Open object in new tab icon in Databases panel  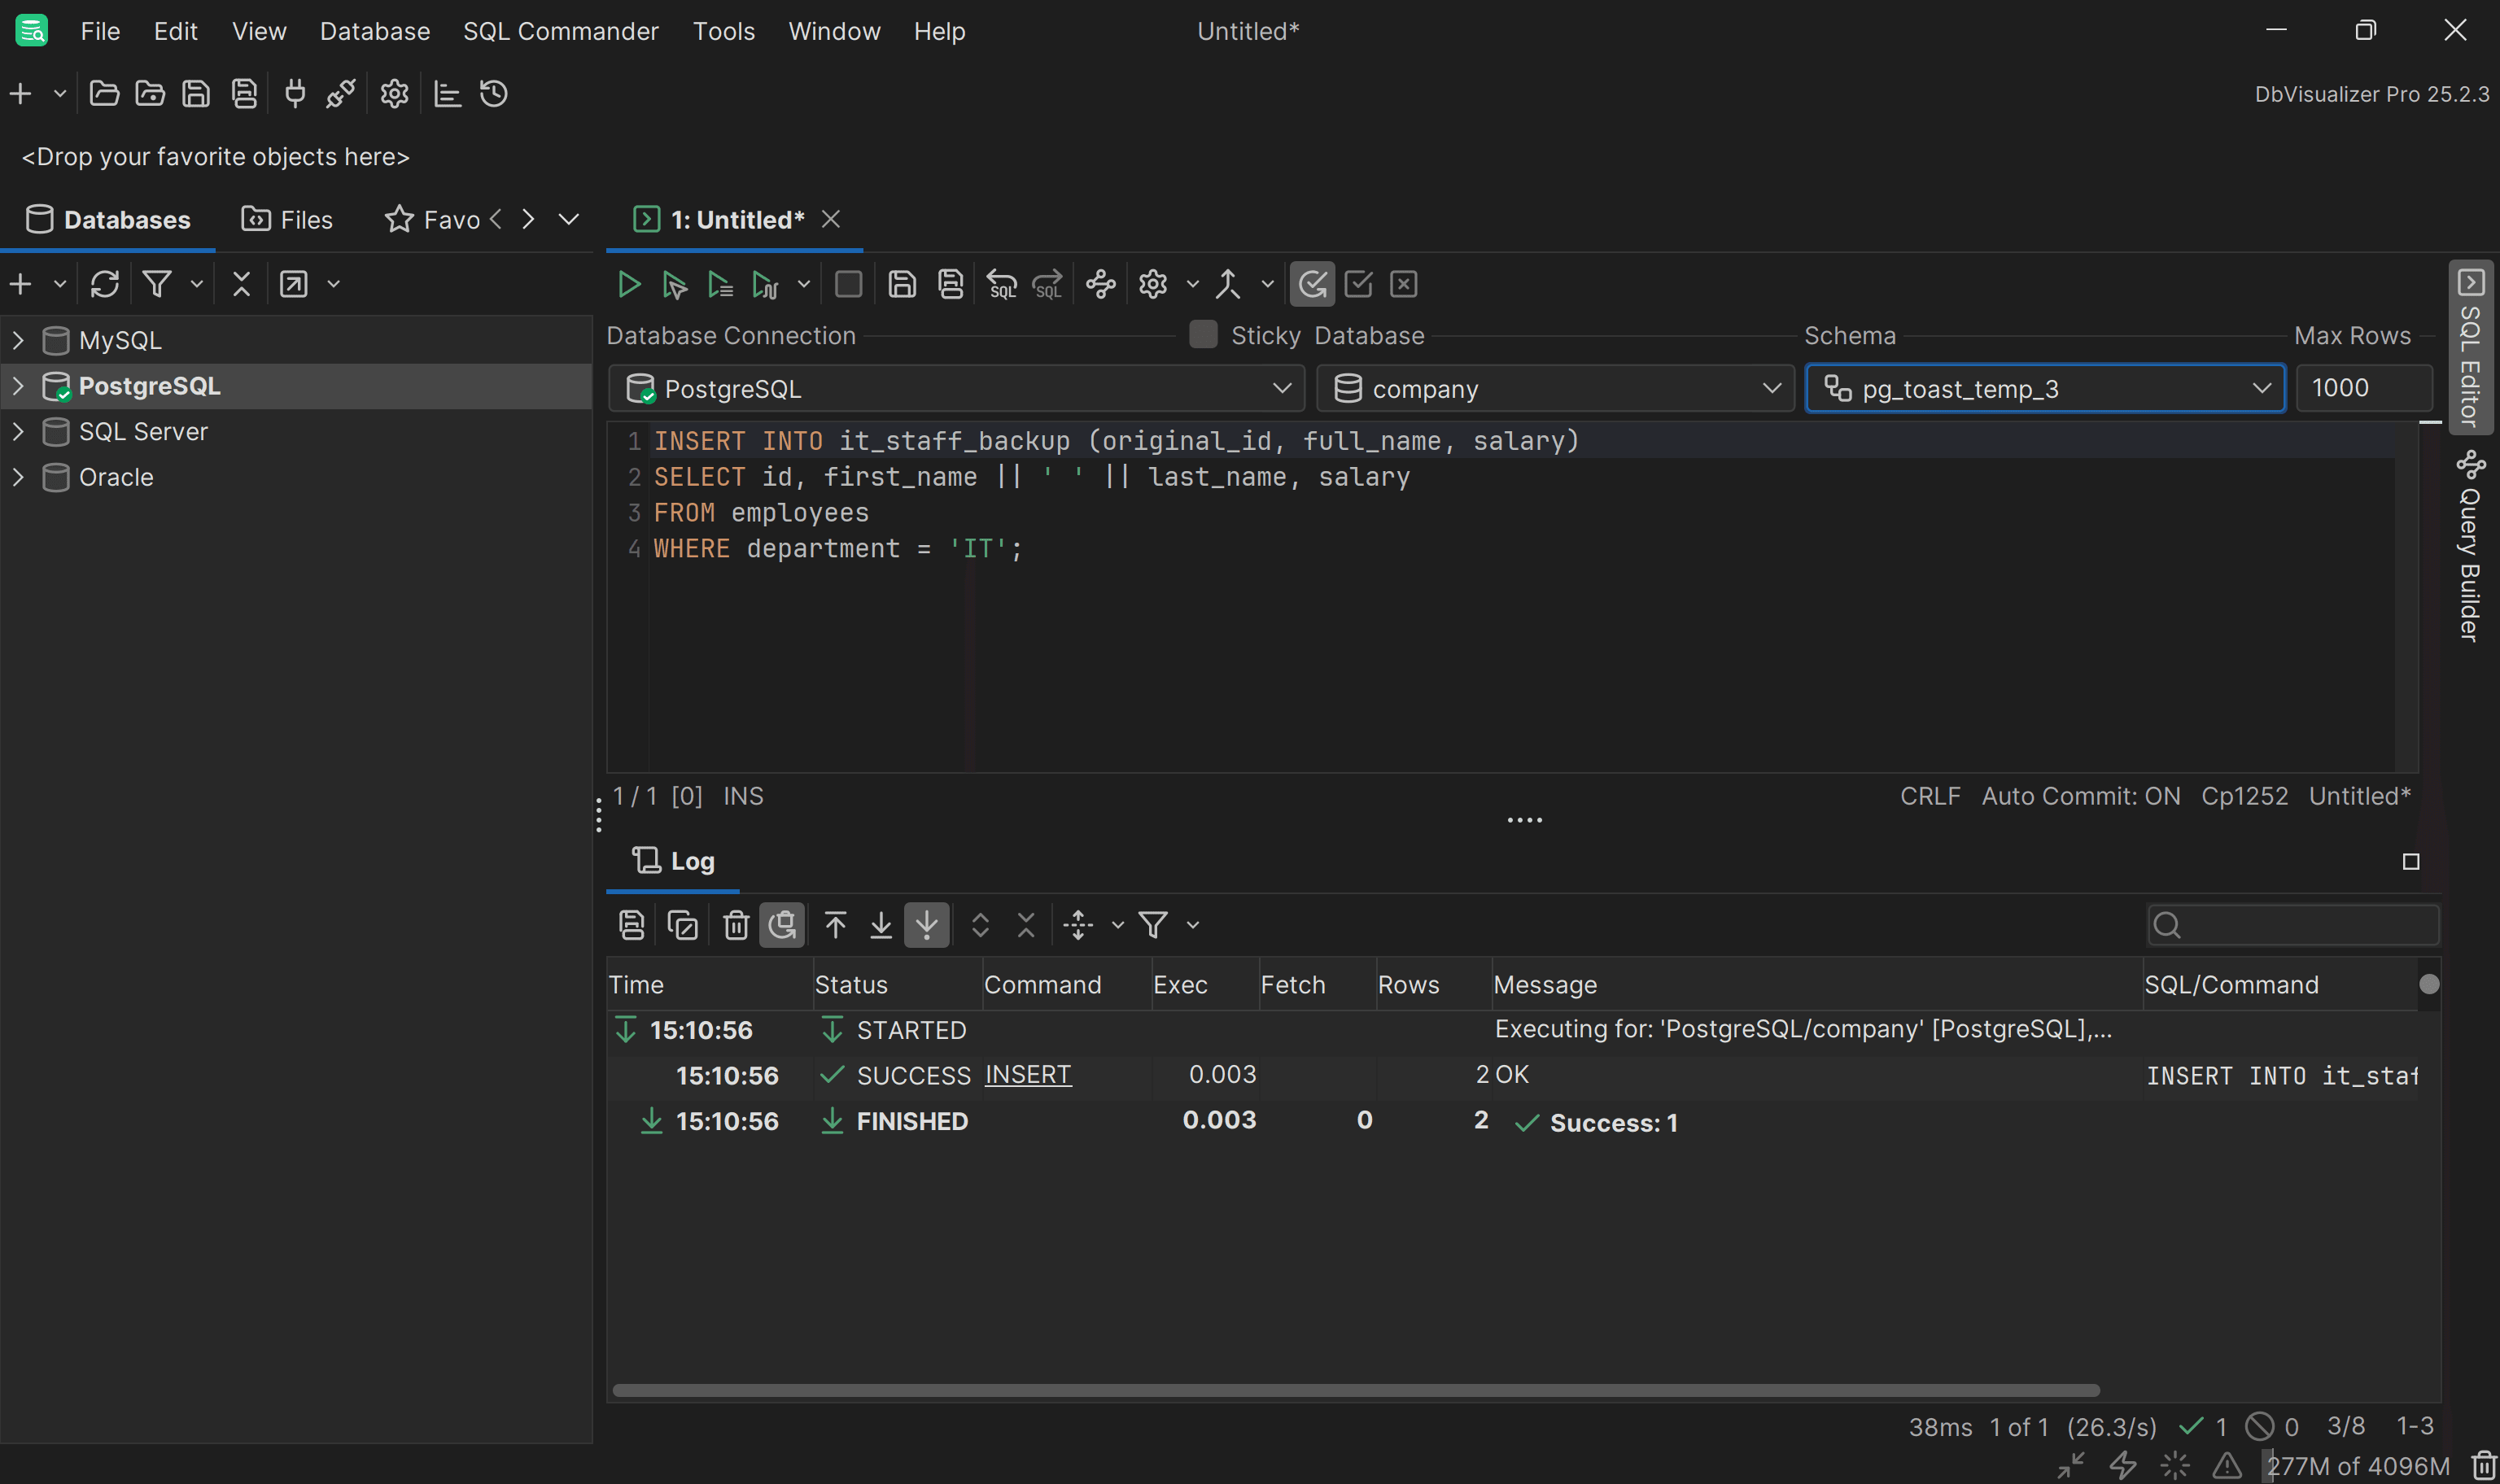coord(293,285)
